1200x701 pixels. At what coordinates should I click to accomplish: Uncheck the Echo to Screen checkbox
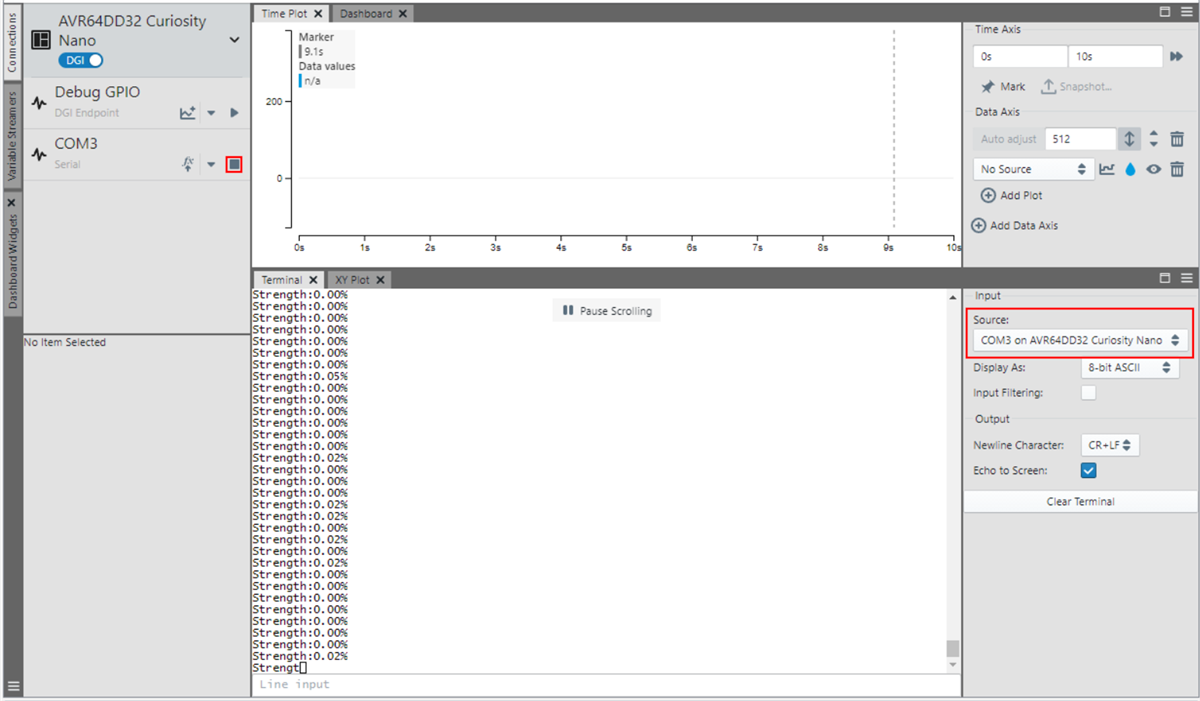pyautogui.click(x=1088, y=470)
